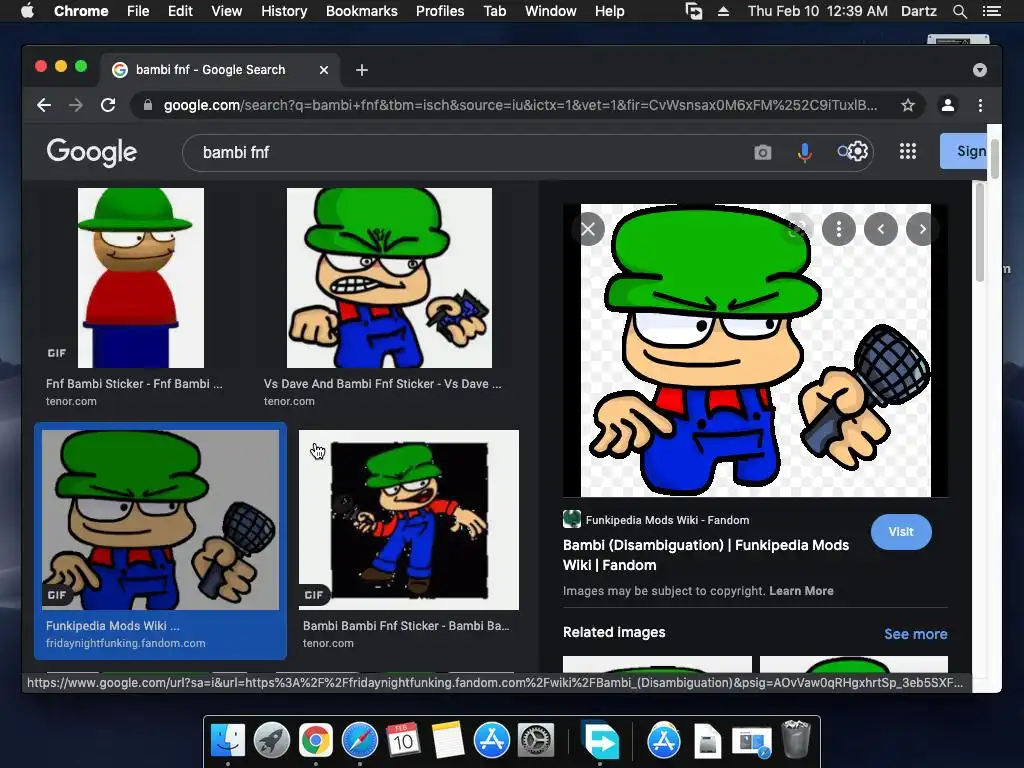Open Launchpad from the Dock
1024x768 pixels.
pos(272,741)
